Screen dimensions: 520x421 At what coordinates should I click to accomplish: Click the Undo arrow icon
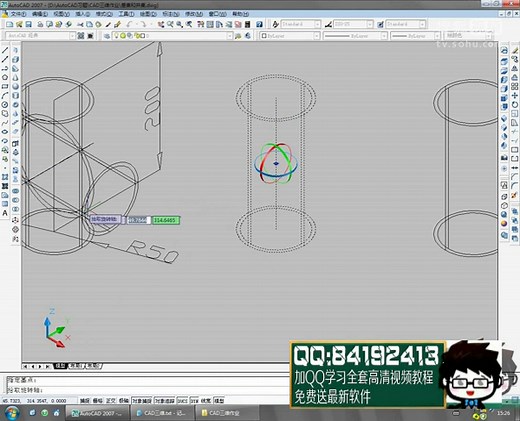click(x=129, y=24)
